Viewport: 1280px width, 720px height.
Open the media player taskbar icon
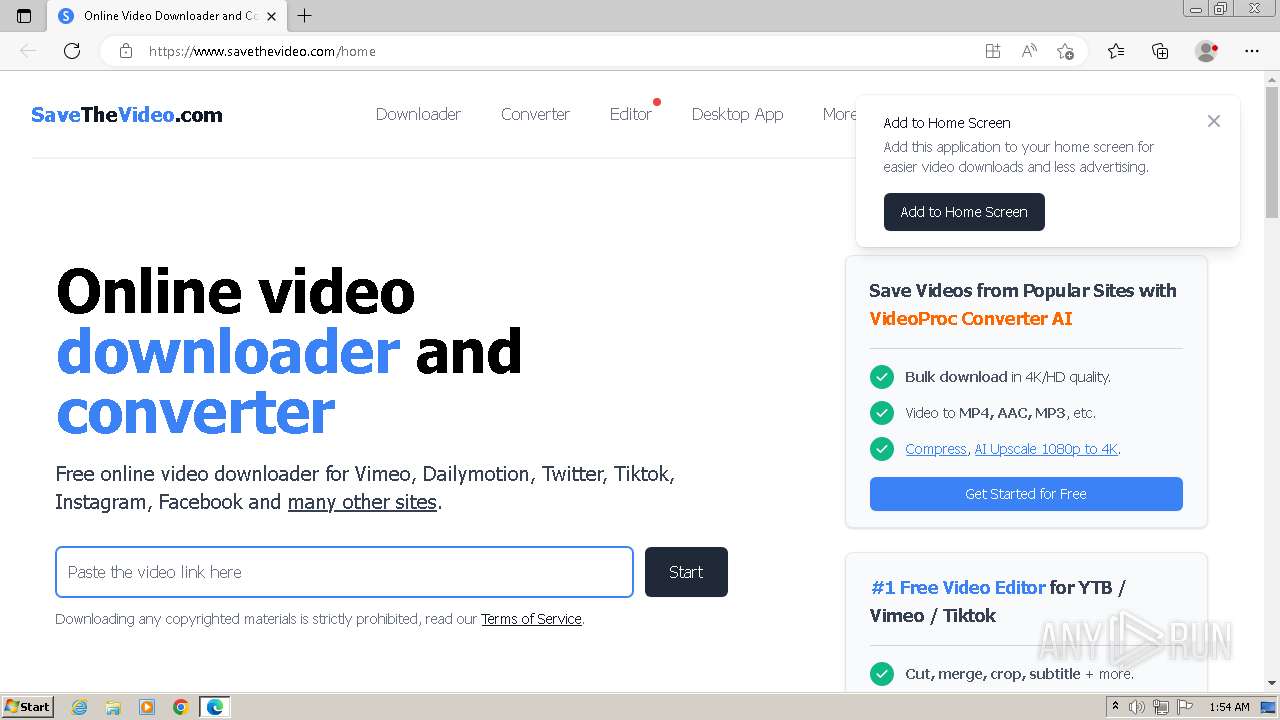[x=147, y=707]
